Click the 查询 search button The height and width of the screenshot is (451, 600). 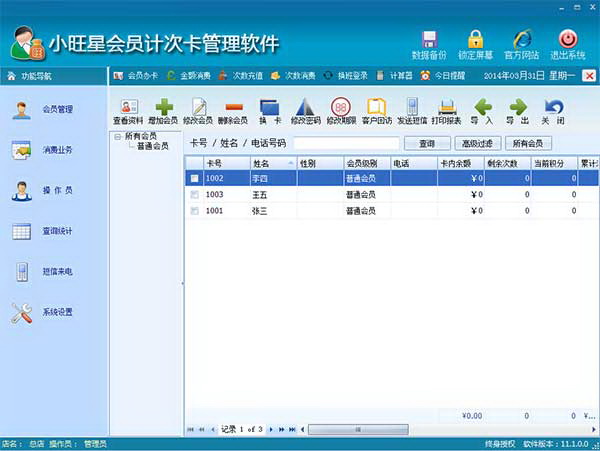[427, 143]
